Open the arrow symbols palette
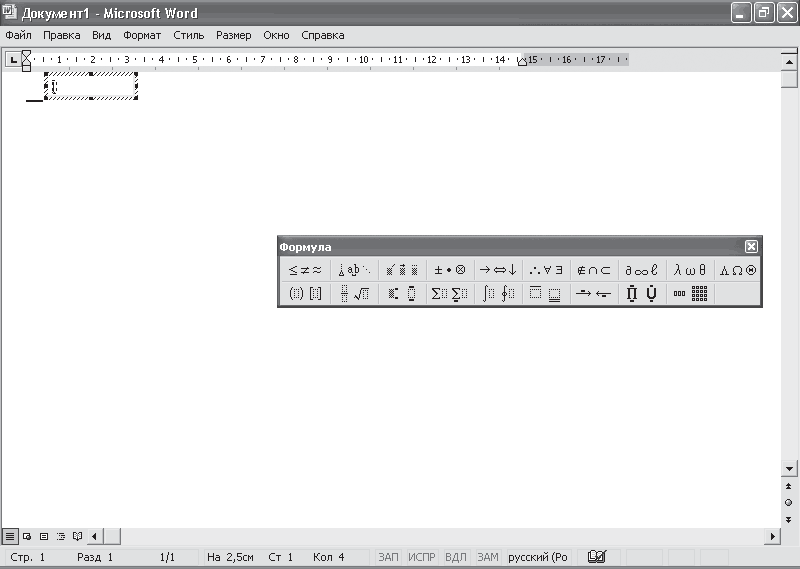 click(x=498, y=270)
